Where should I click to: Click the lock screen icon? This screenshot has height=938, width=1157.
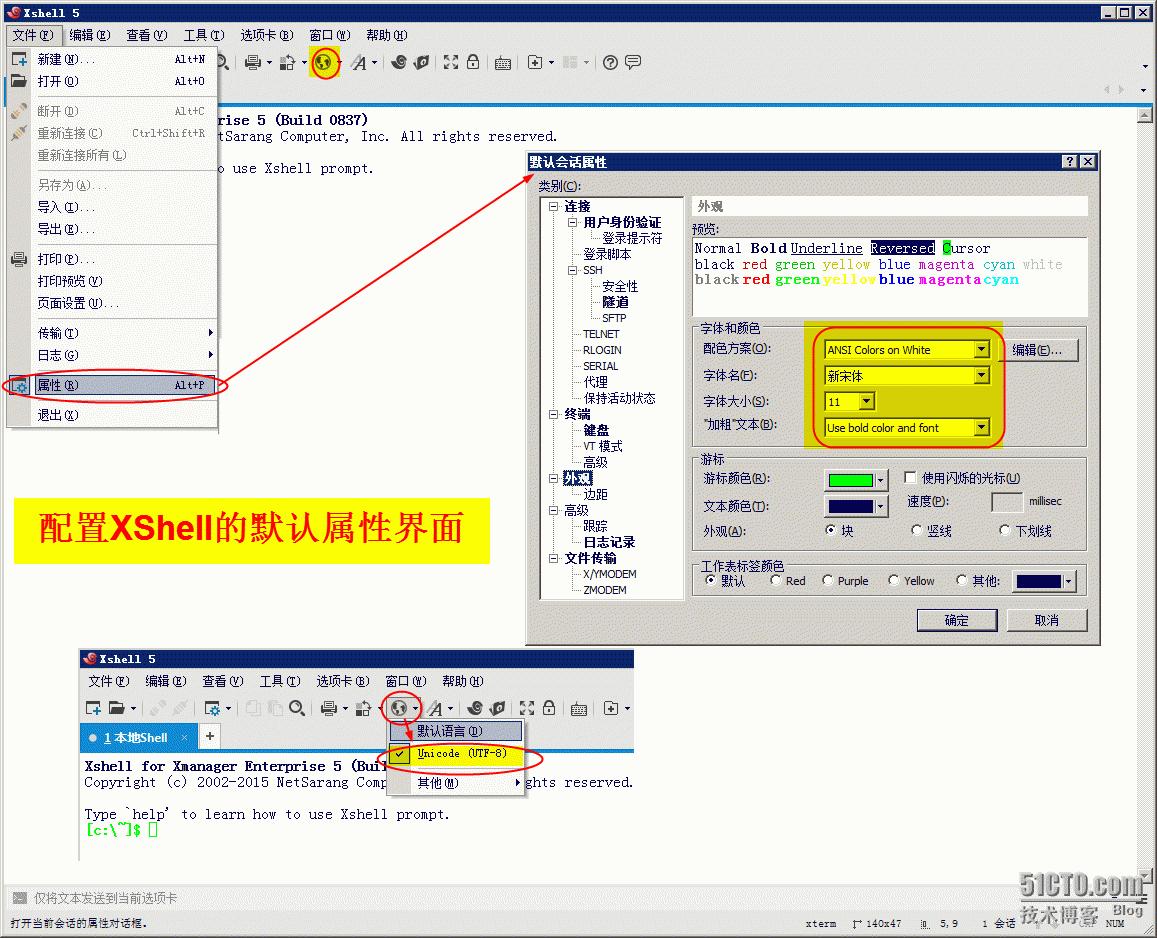click(473, 62)
